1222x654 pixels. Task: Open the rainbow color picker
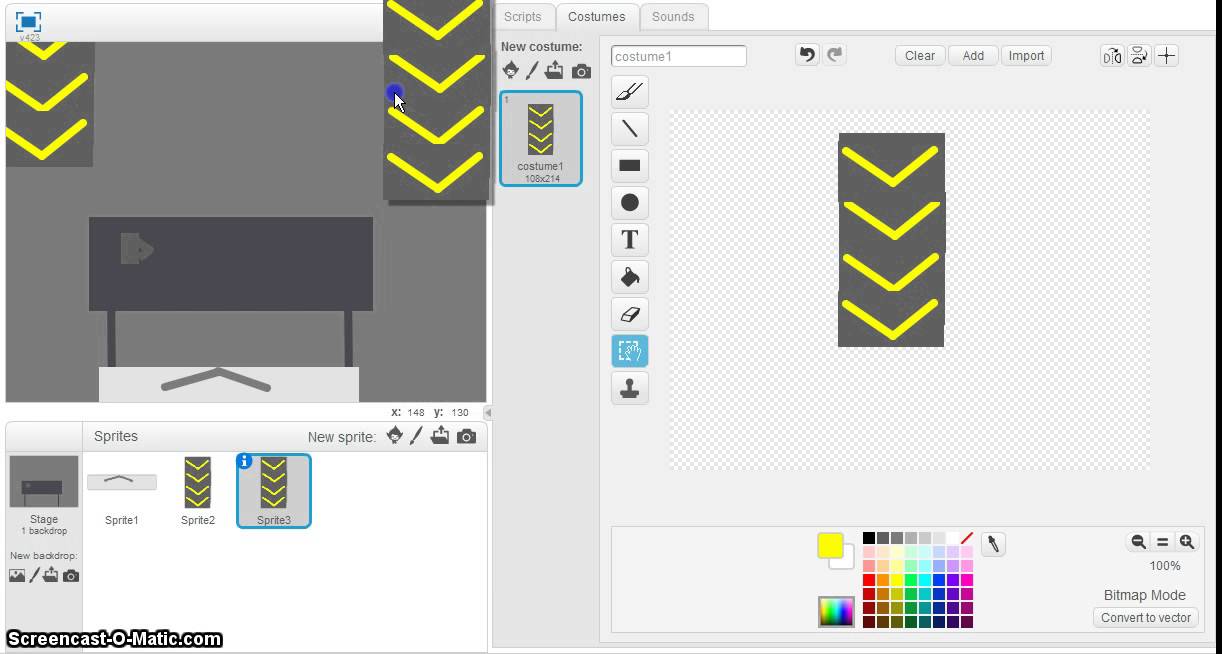(x=836, y=611)
